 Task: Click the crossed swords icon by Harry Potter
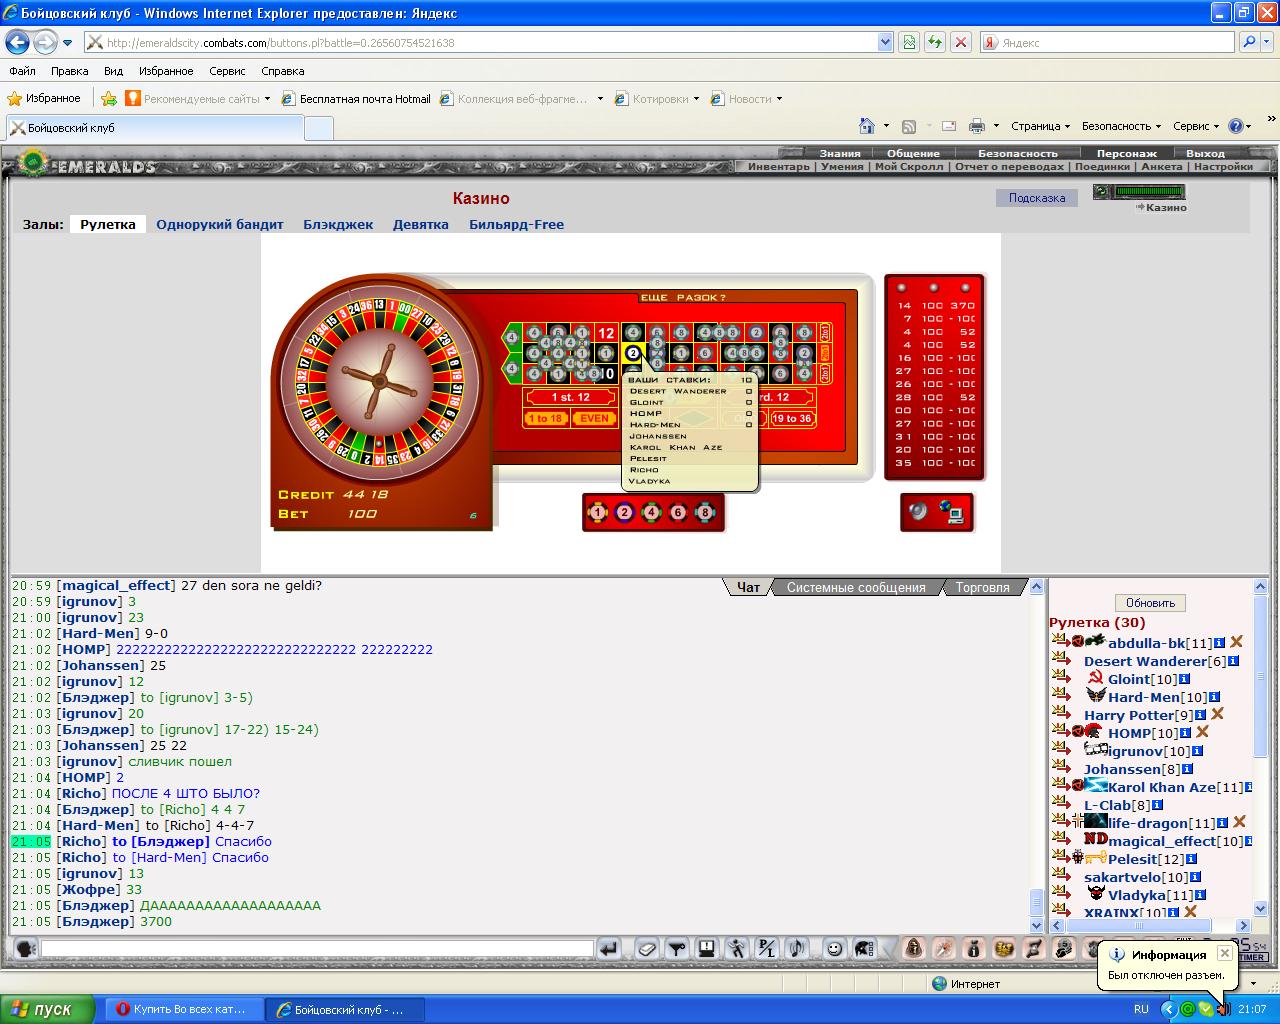pos(1217,714)
